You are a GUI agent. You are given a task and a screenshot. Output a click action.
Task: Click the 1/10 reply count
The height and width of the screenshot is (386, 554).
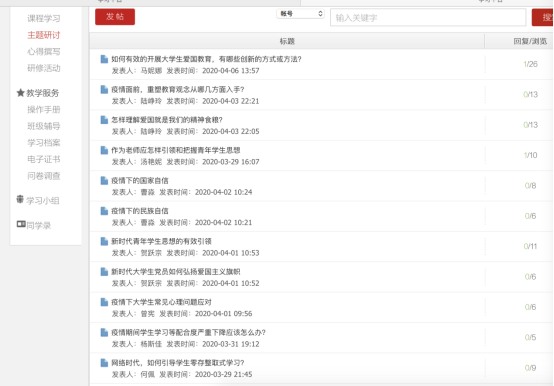pyautogui.click(x=530, y=155)
